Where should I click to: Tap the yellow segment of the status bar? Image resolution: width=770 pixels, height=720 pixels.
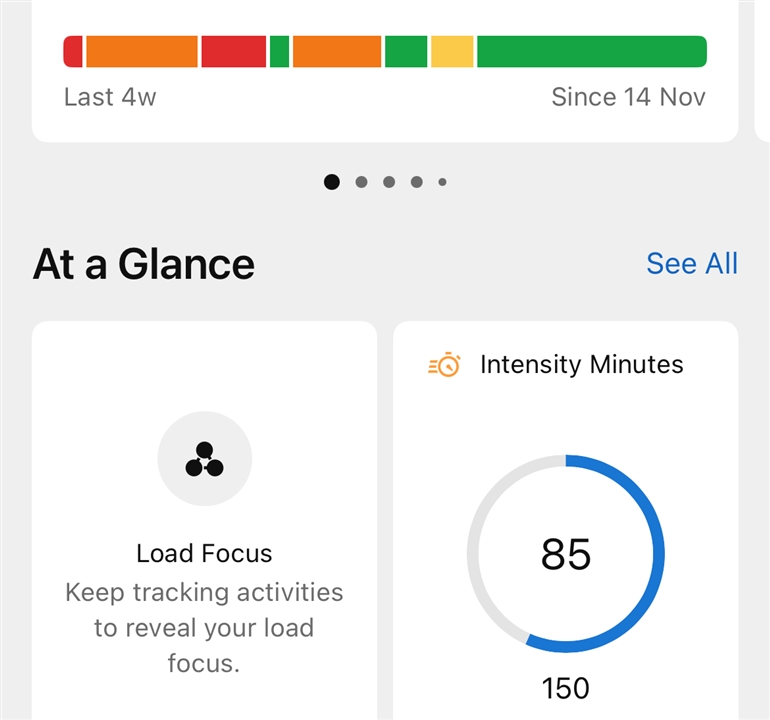point(452,51)
